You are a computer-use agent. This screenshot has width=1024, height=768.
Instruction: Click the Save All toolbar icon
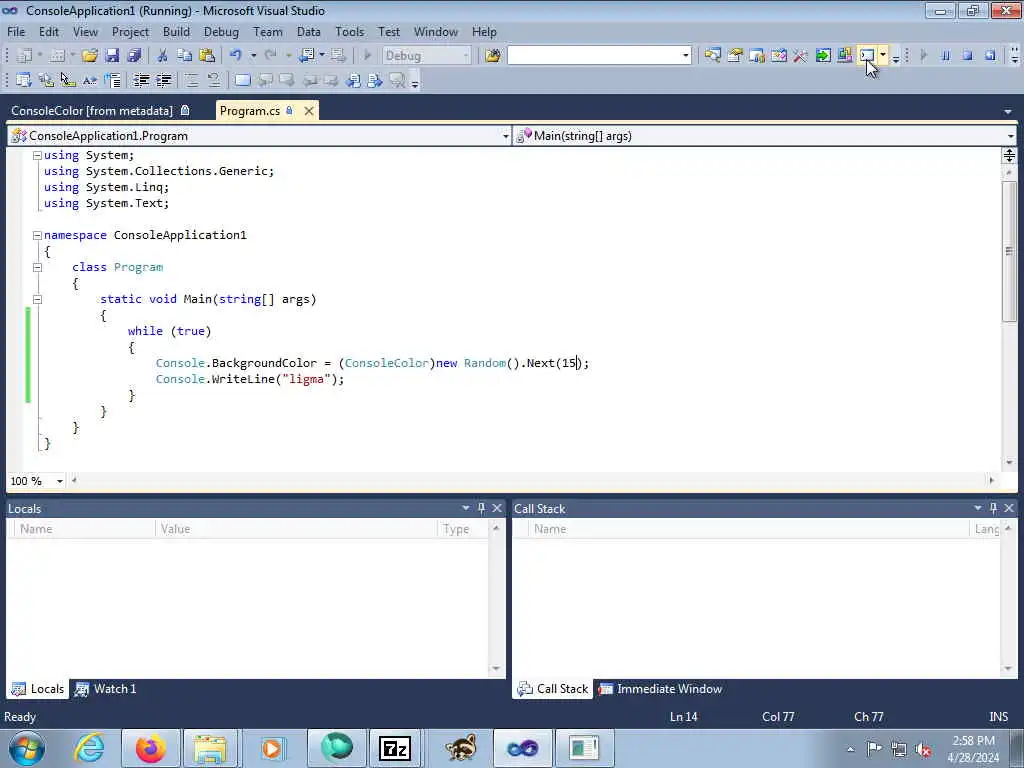tap(134, 56)
